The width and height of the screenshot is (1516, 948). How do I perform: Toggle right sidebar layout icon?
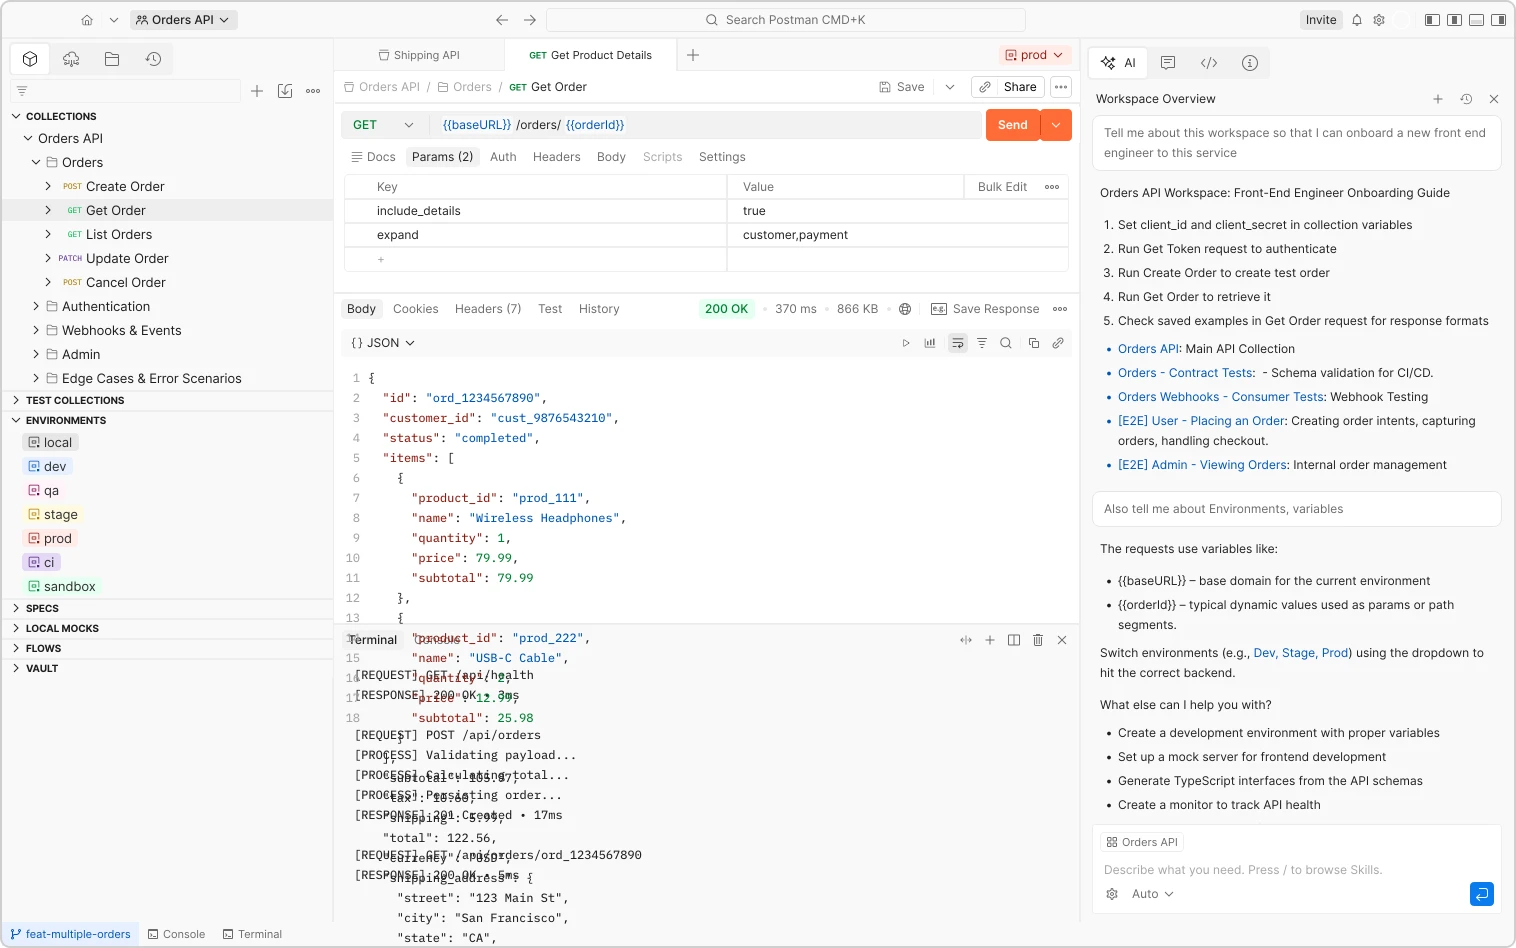(1498, 20)
